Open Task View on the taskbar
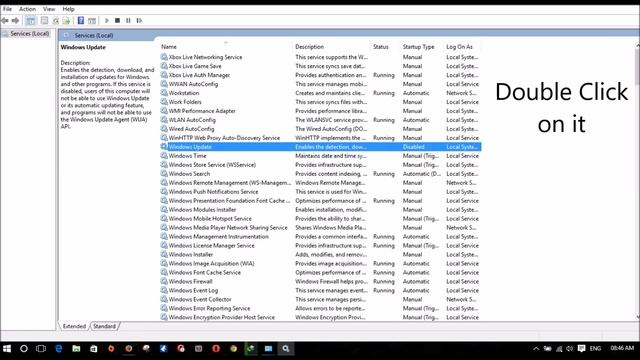 41,349
